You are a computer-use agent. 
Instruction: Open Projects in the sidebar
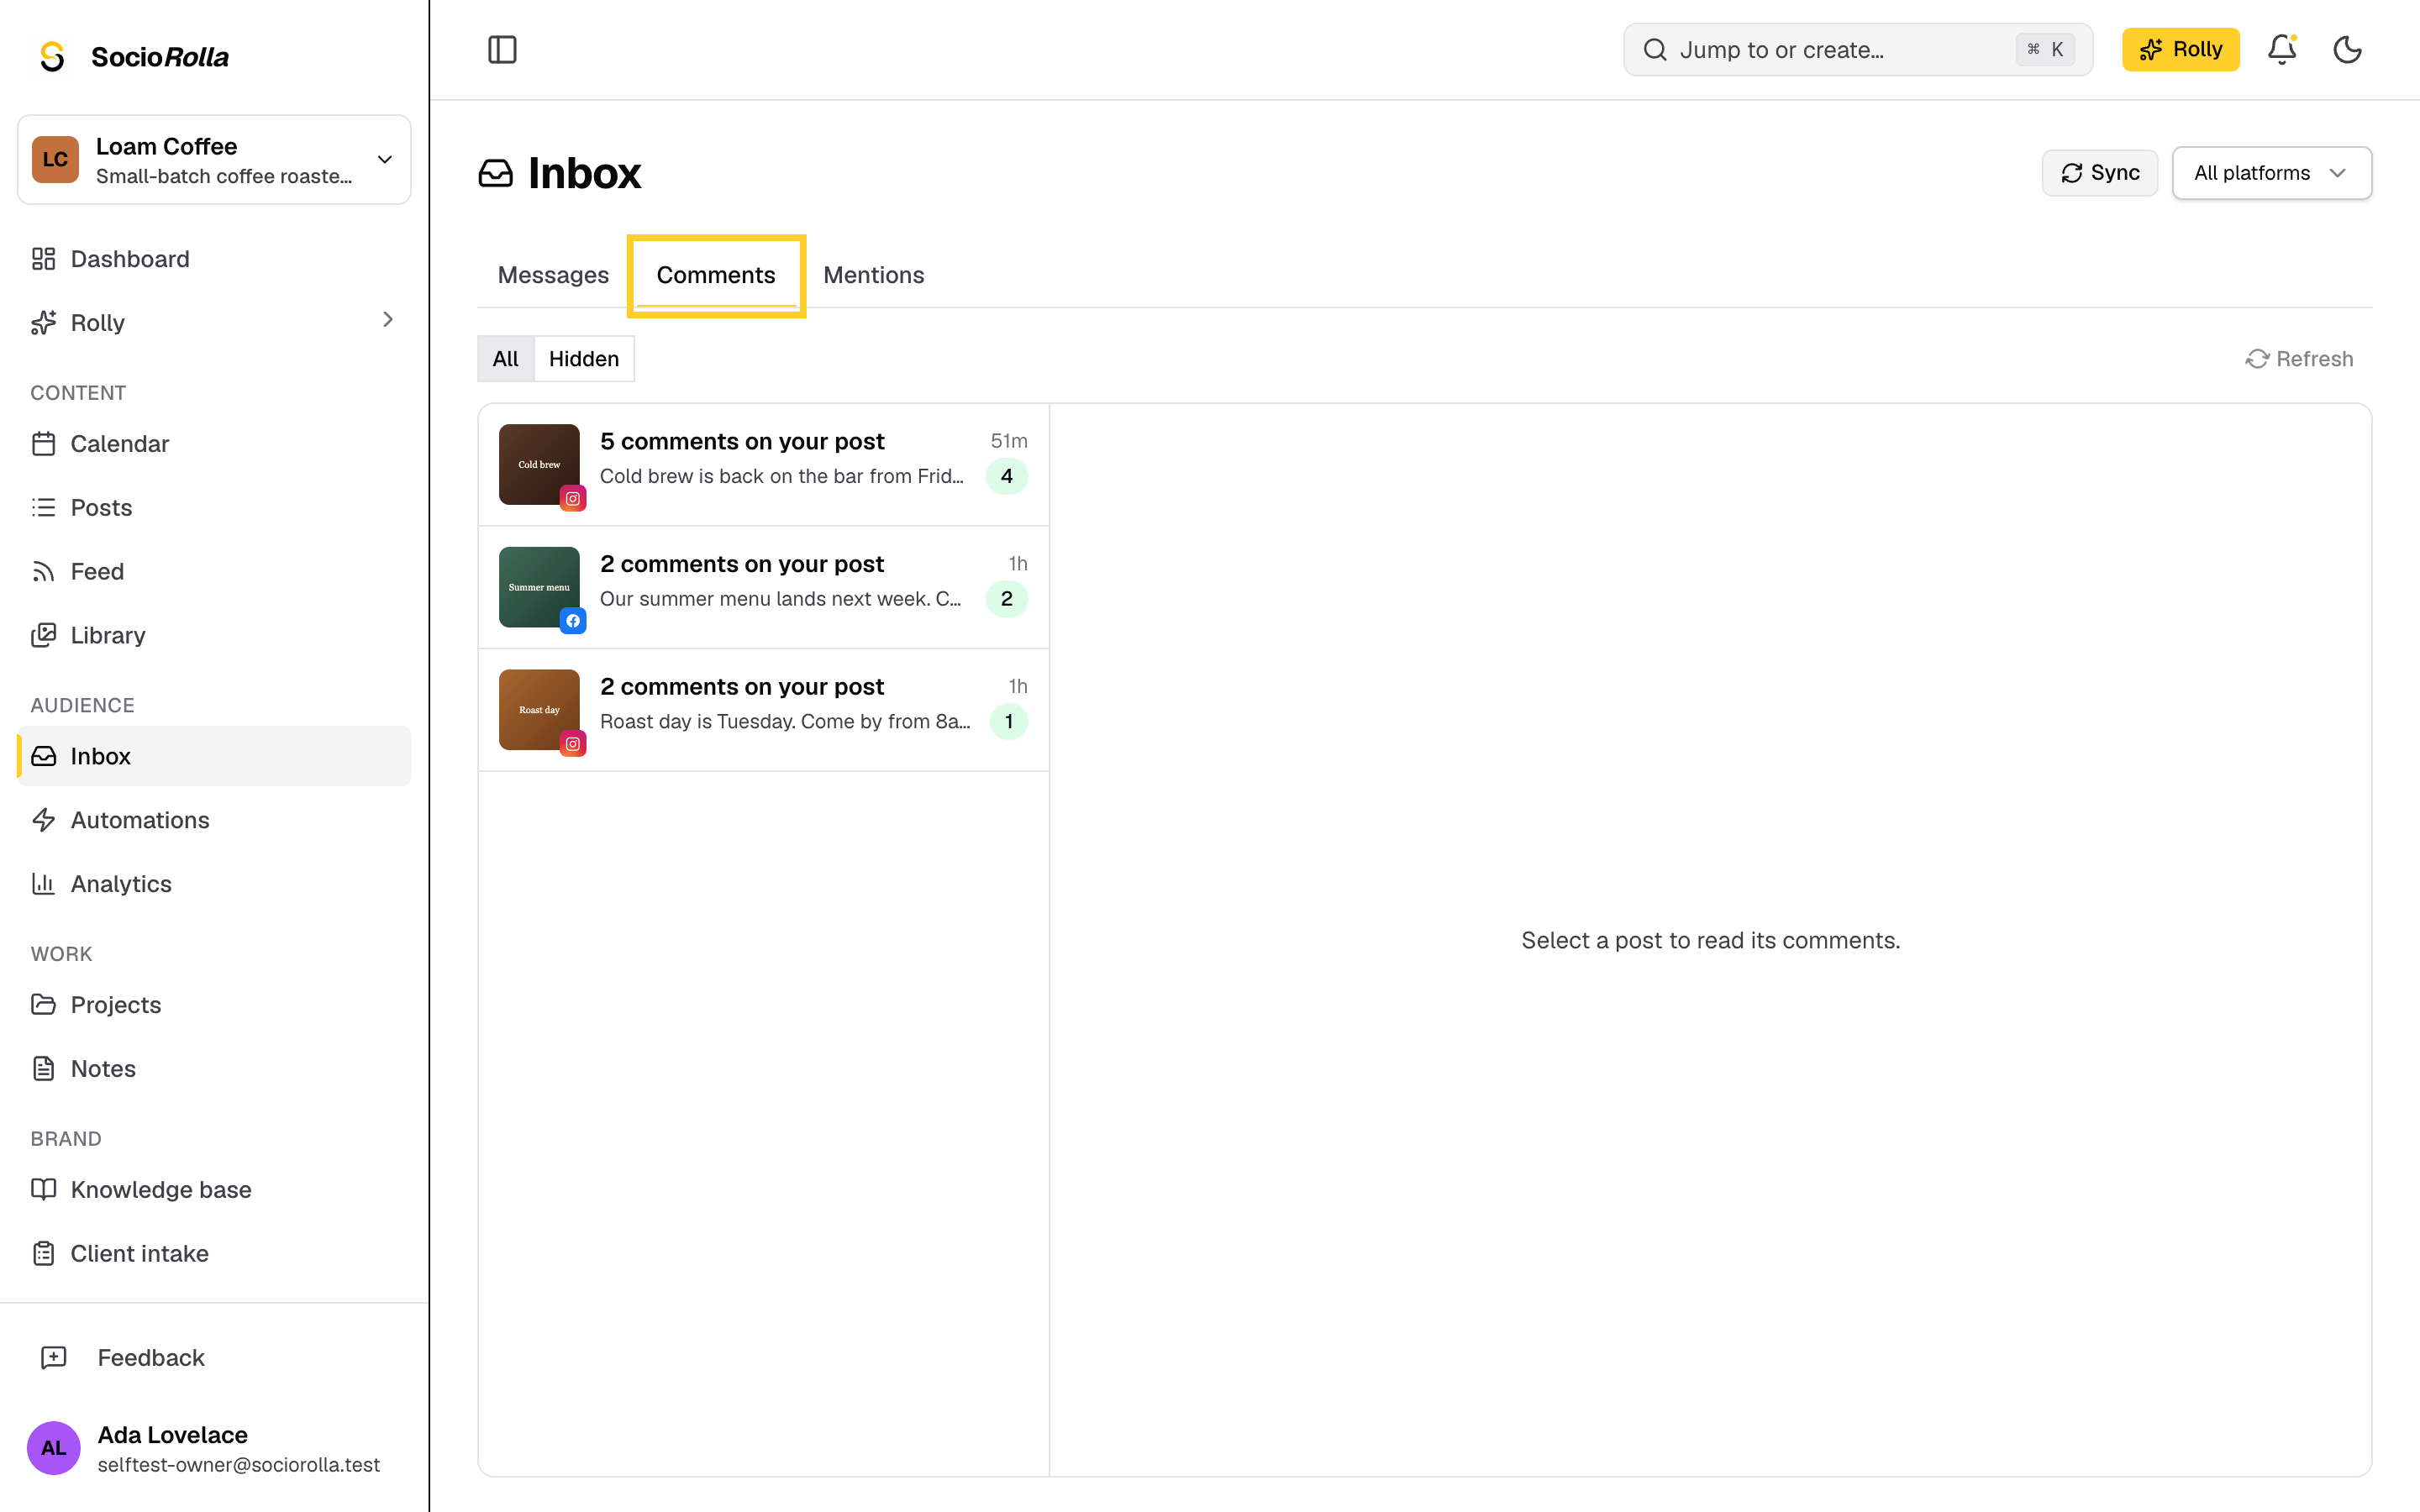tap(214, 1004)
